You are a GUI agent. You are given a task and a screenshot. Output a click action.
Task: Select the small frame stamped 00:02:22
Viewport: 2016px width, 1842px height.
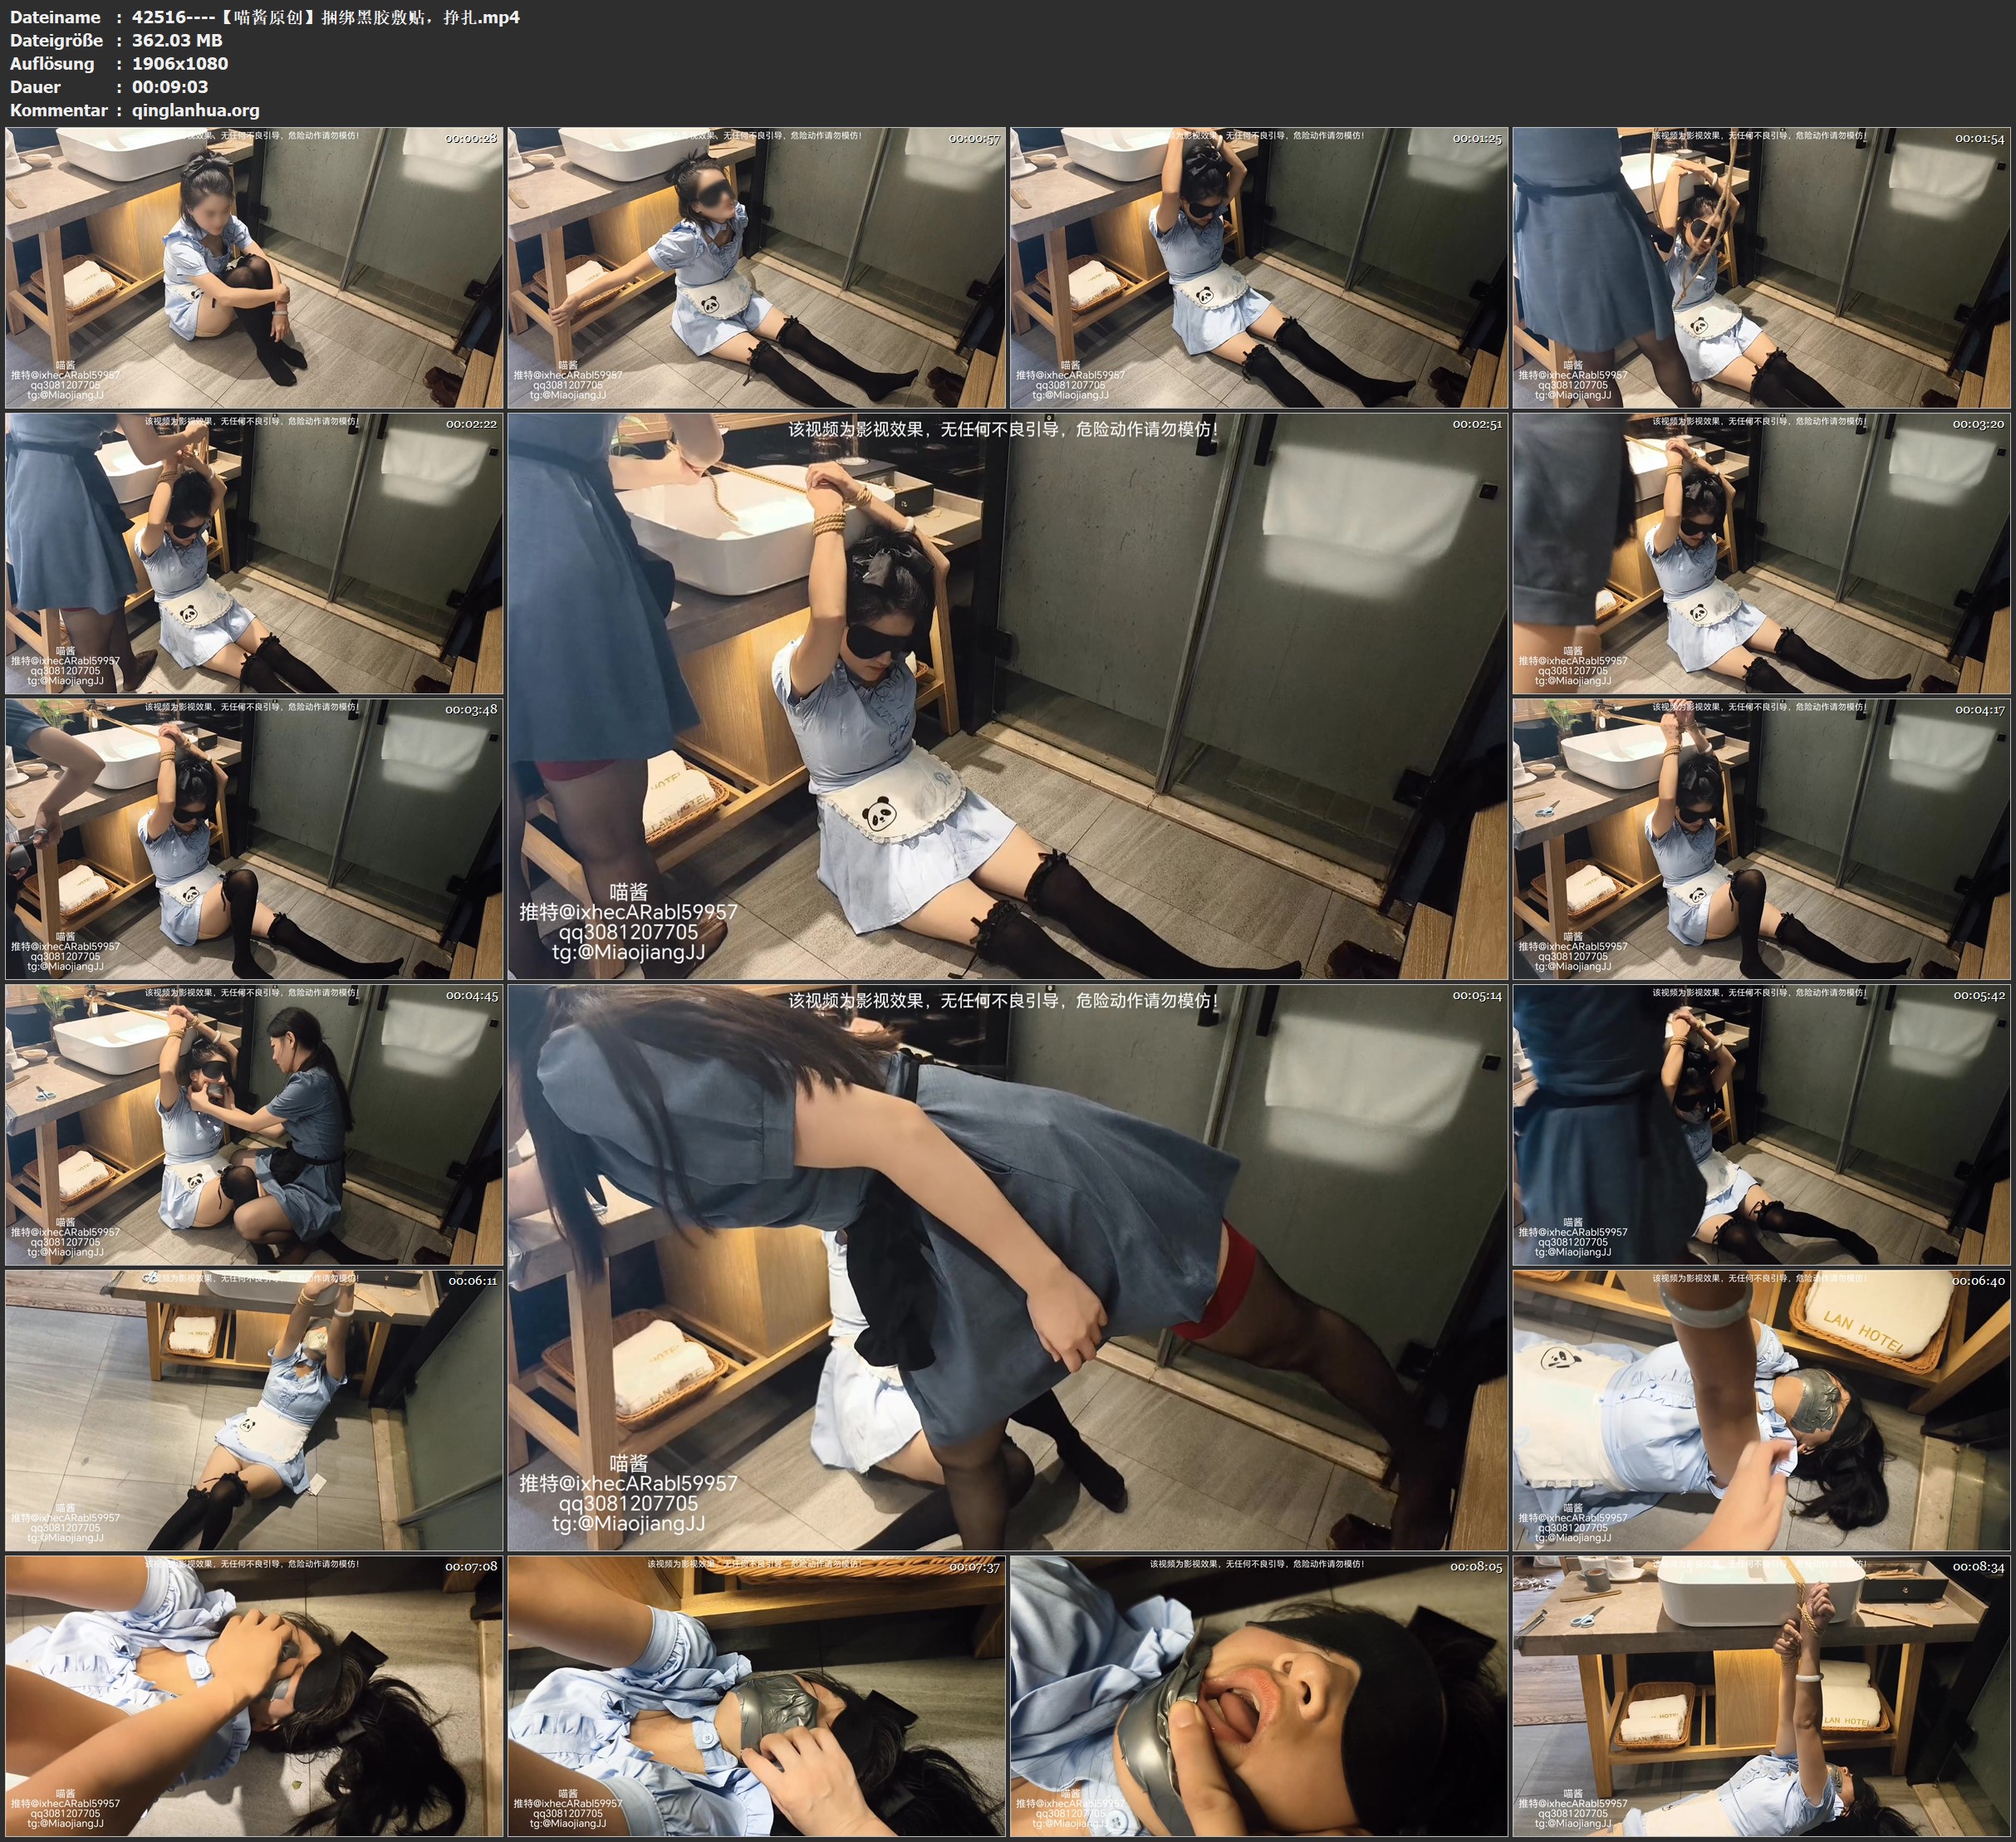254,553
